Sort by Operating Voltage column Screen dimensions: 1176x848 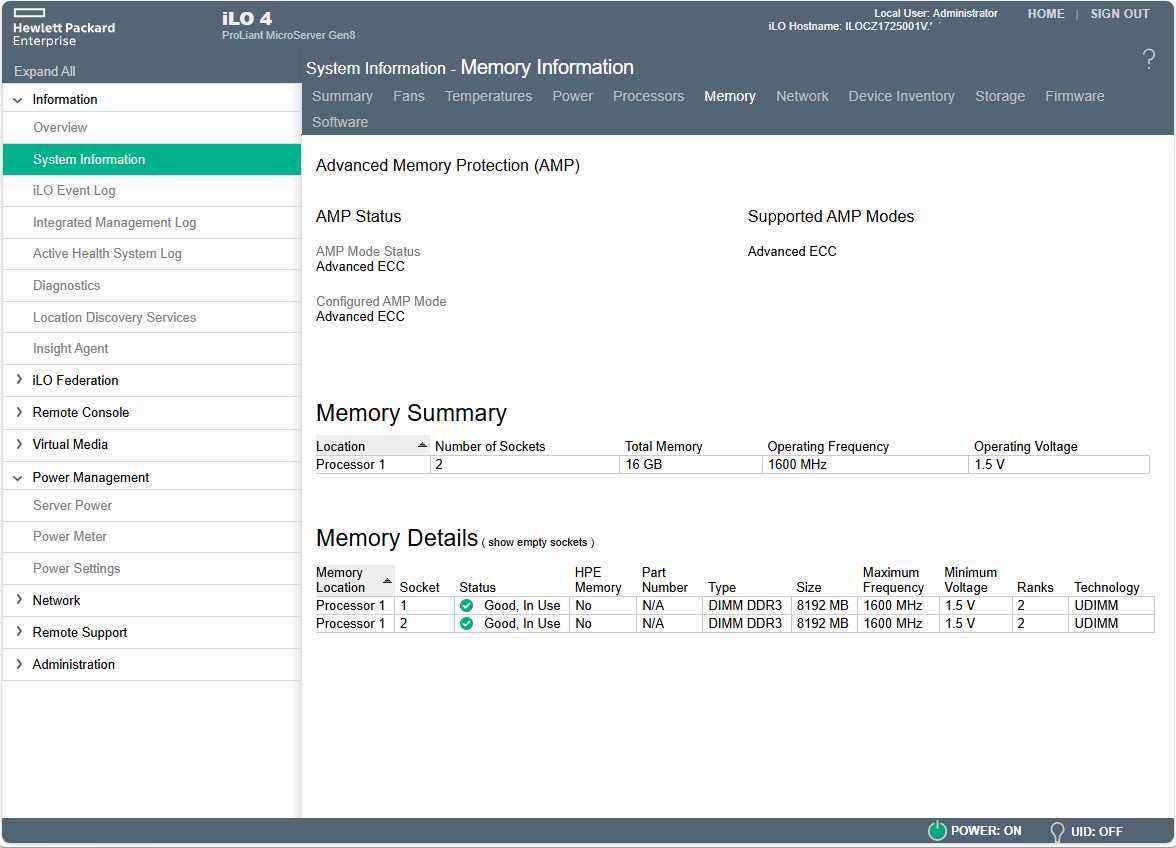coord(1025,446)
